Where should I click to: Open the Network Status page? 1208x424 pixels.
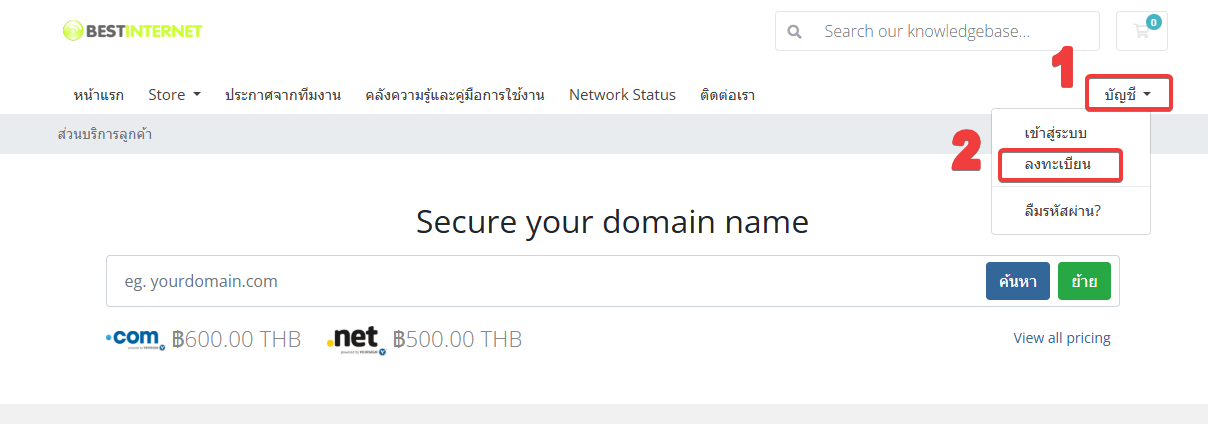pyautogui.click(x=622, y=95)
